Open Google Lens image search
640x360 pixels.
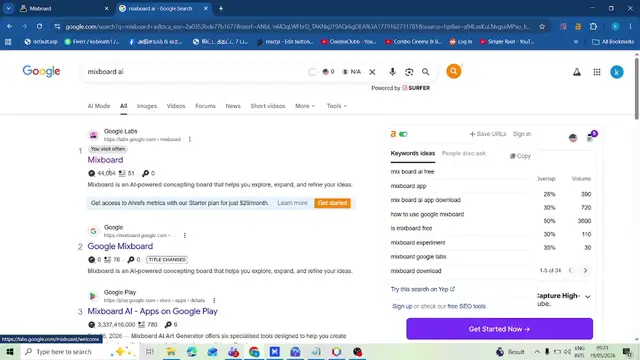coord(409,72)
